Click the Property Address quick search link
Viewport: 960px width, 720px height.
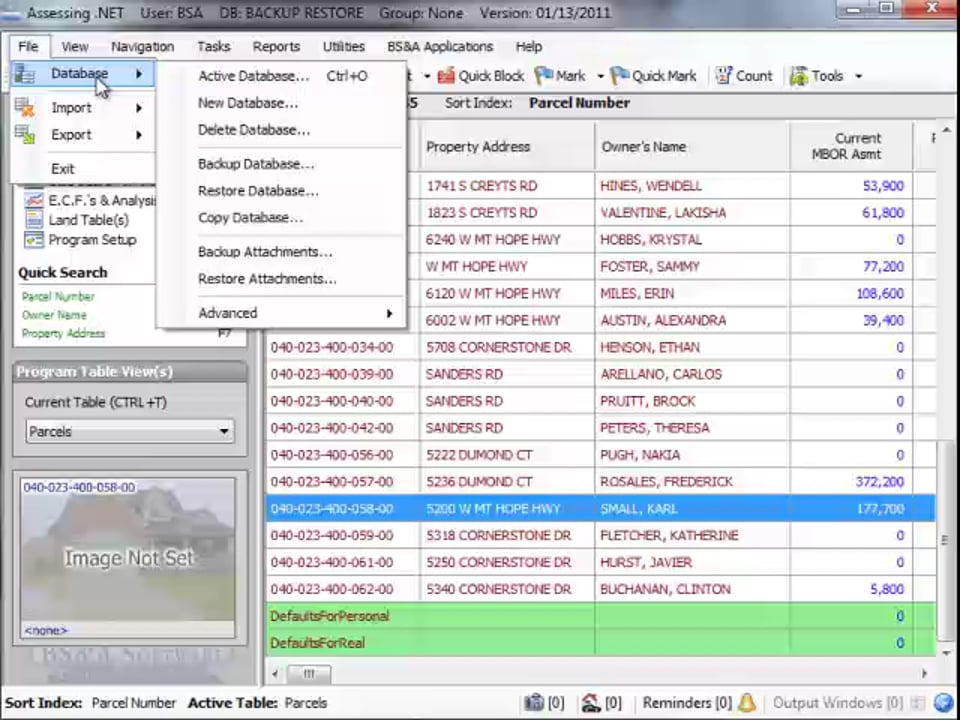63,333
